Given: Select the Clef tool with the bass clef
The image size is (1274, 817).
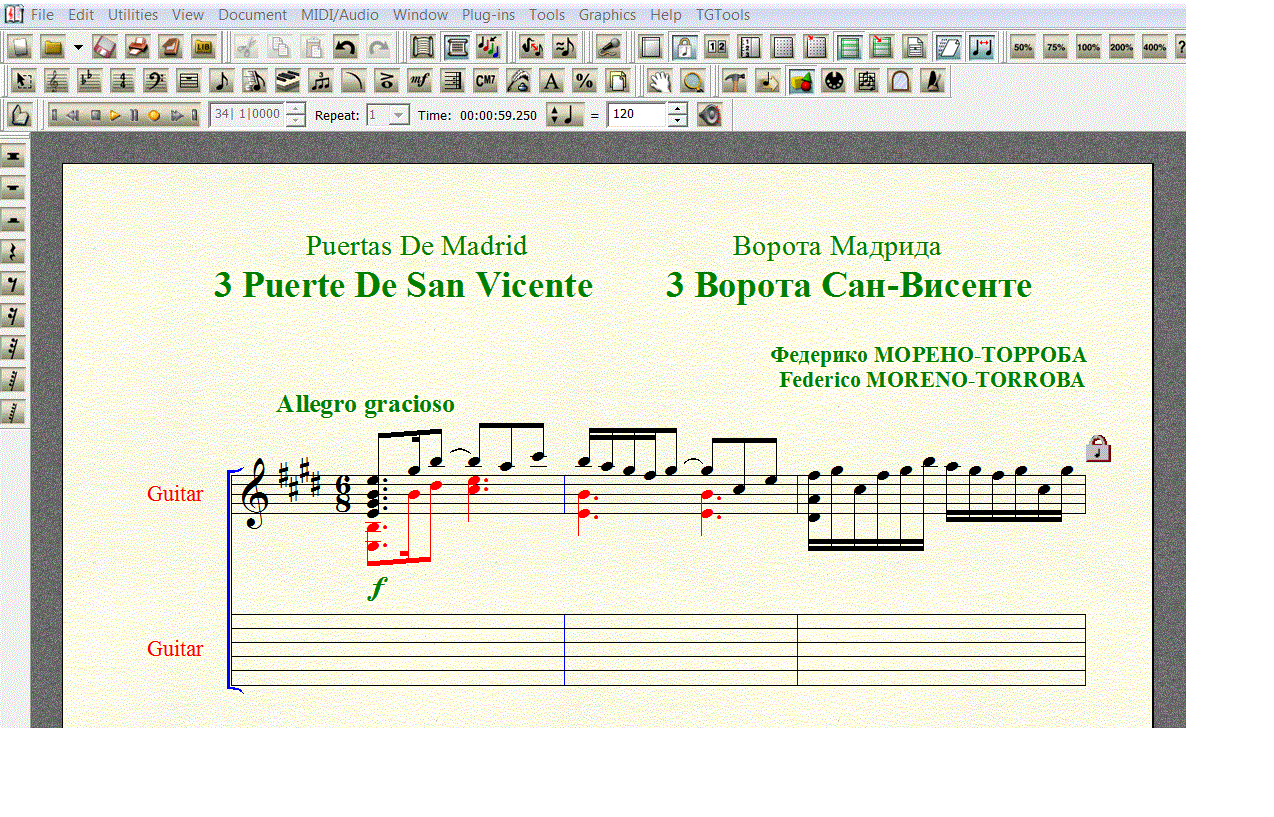Looking at the screenshot, I should (x=155, y=80).
